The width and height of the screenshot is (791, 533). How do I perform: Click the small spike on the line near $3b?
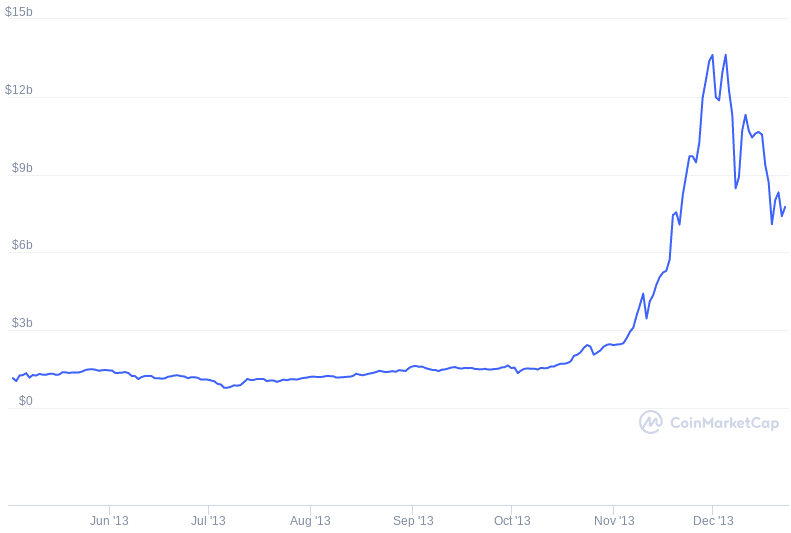tap(643, 294)
